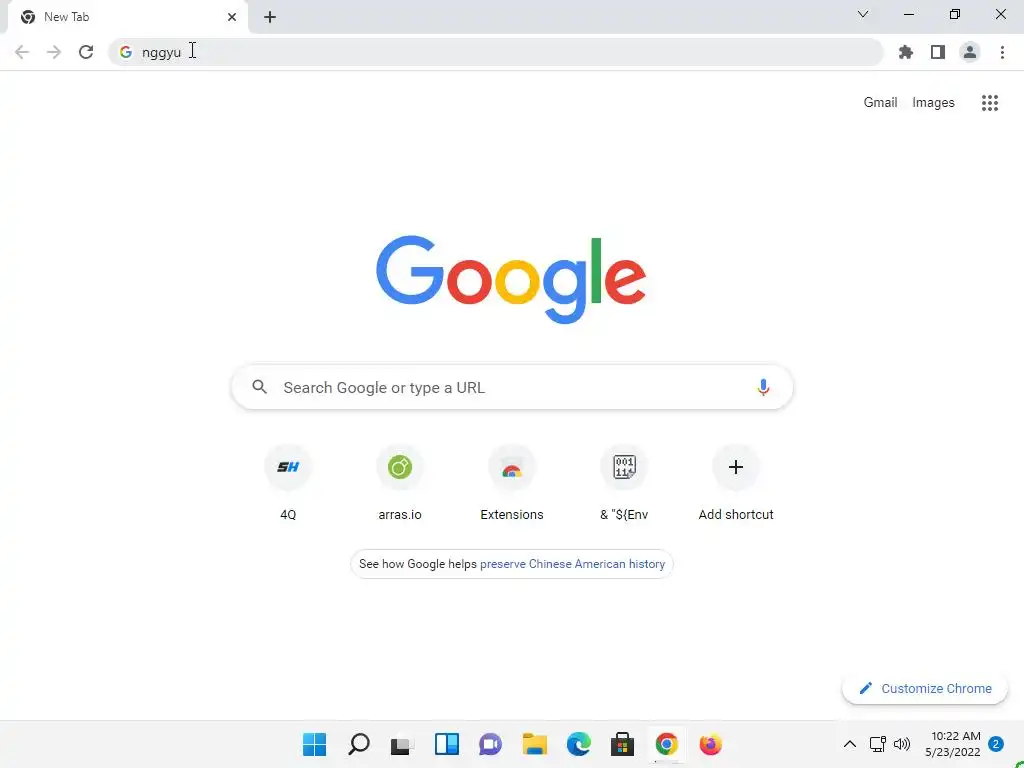1024x768 pixels.
Task: Open the Windows Start menu
Action: pos(314,744)
